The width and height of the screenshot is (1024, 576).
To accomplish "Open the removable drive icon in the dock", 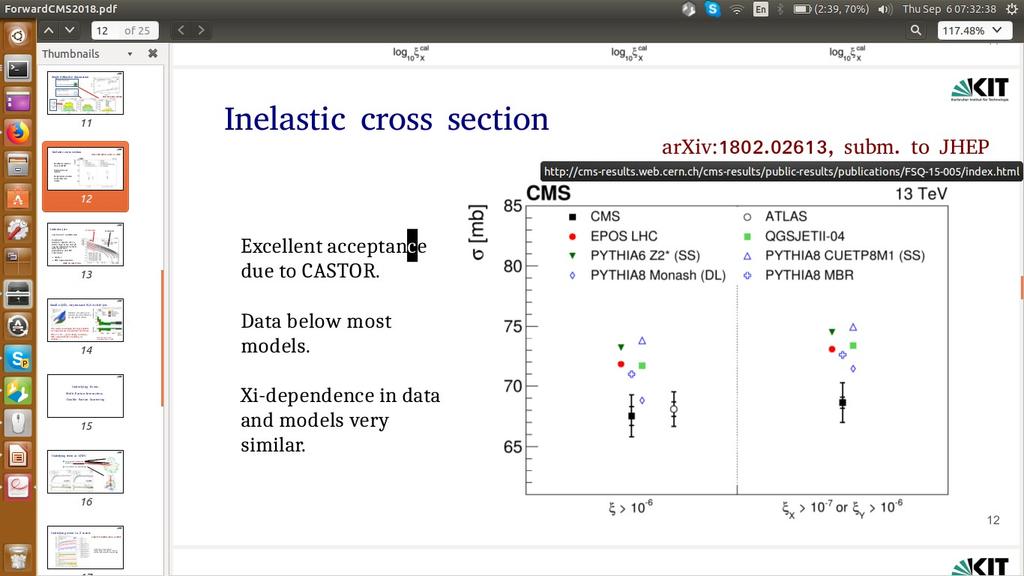I will point(18,294).
